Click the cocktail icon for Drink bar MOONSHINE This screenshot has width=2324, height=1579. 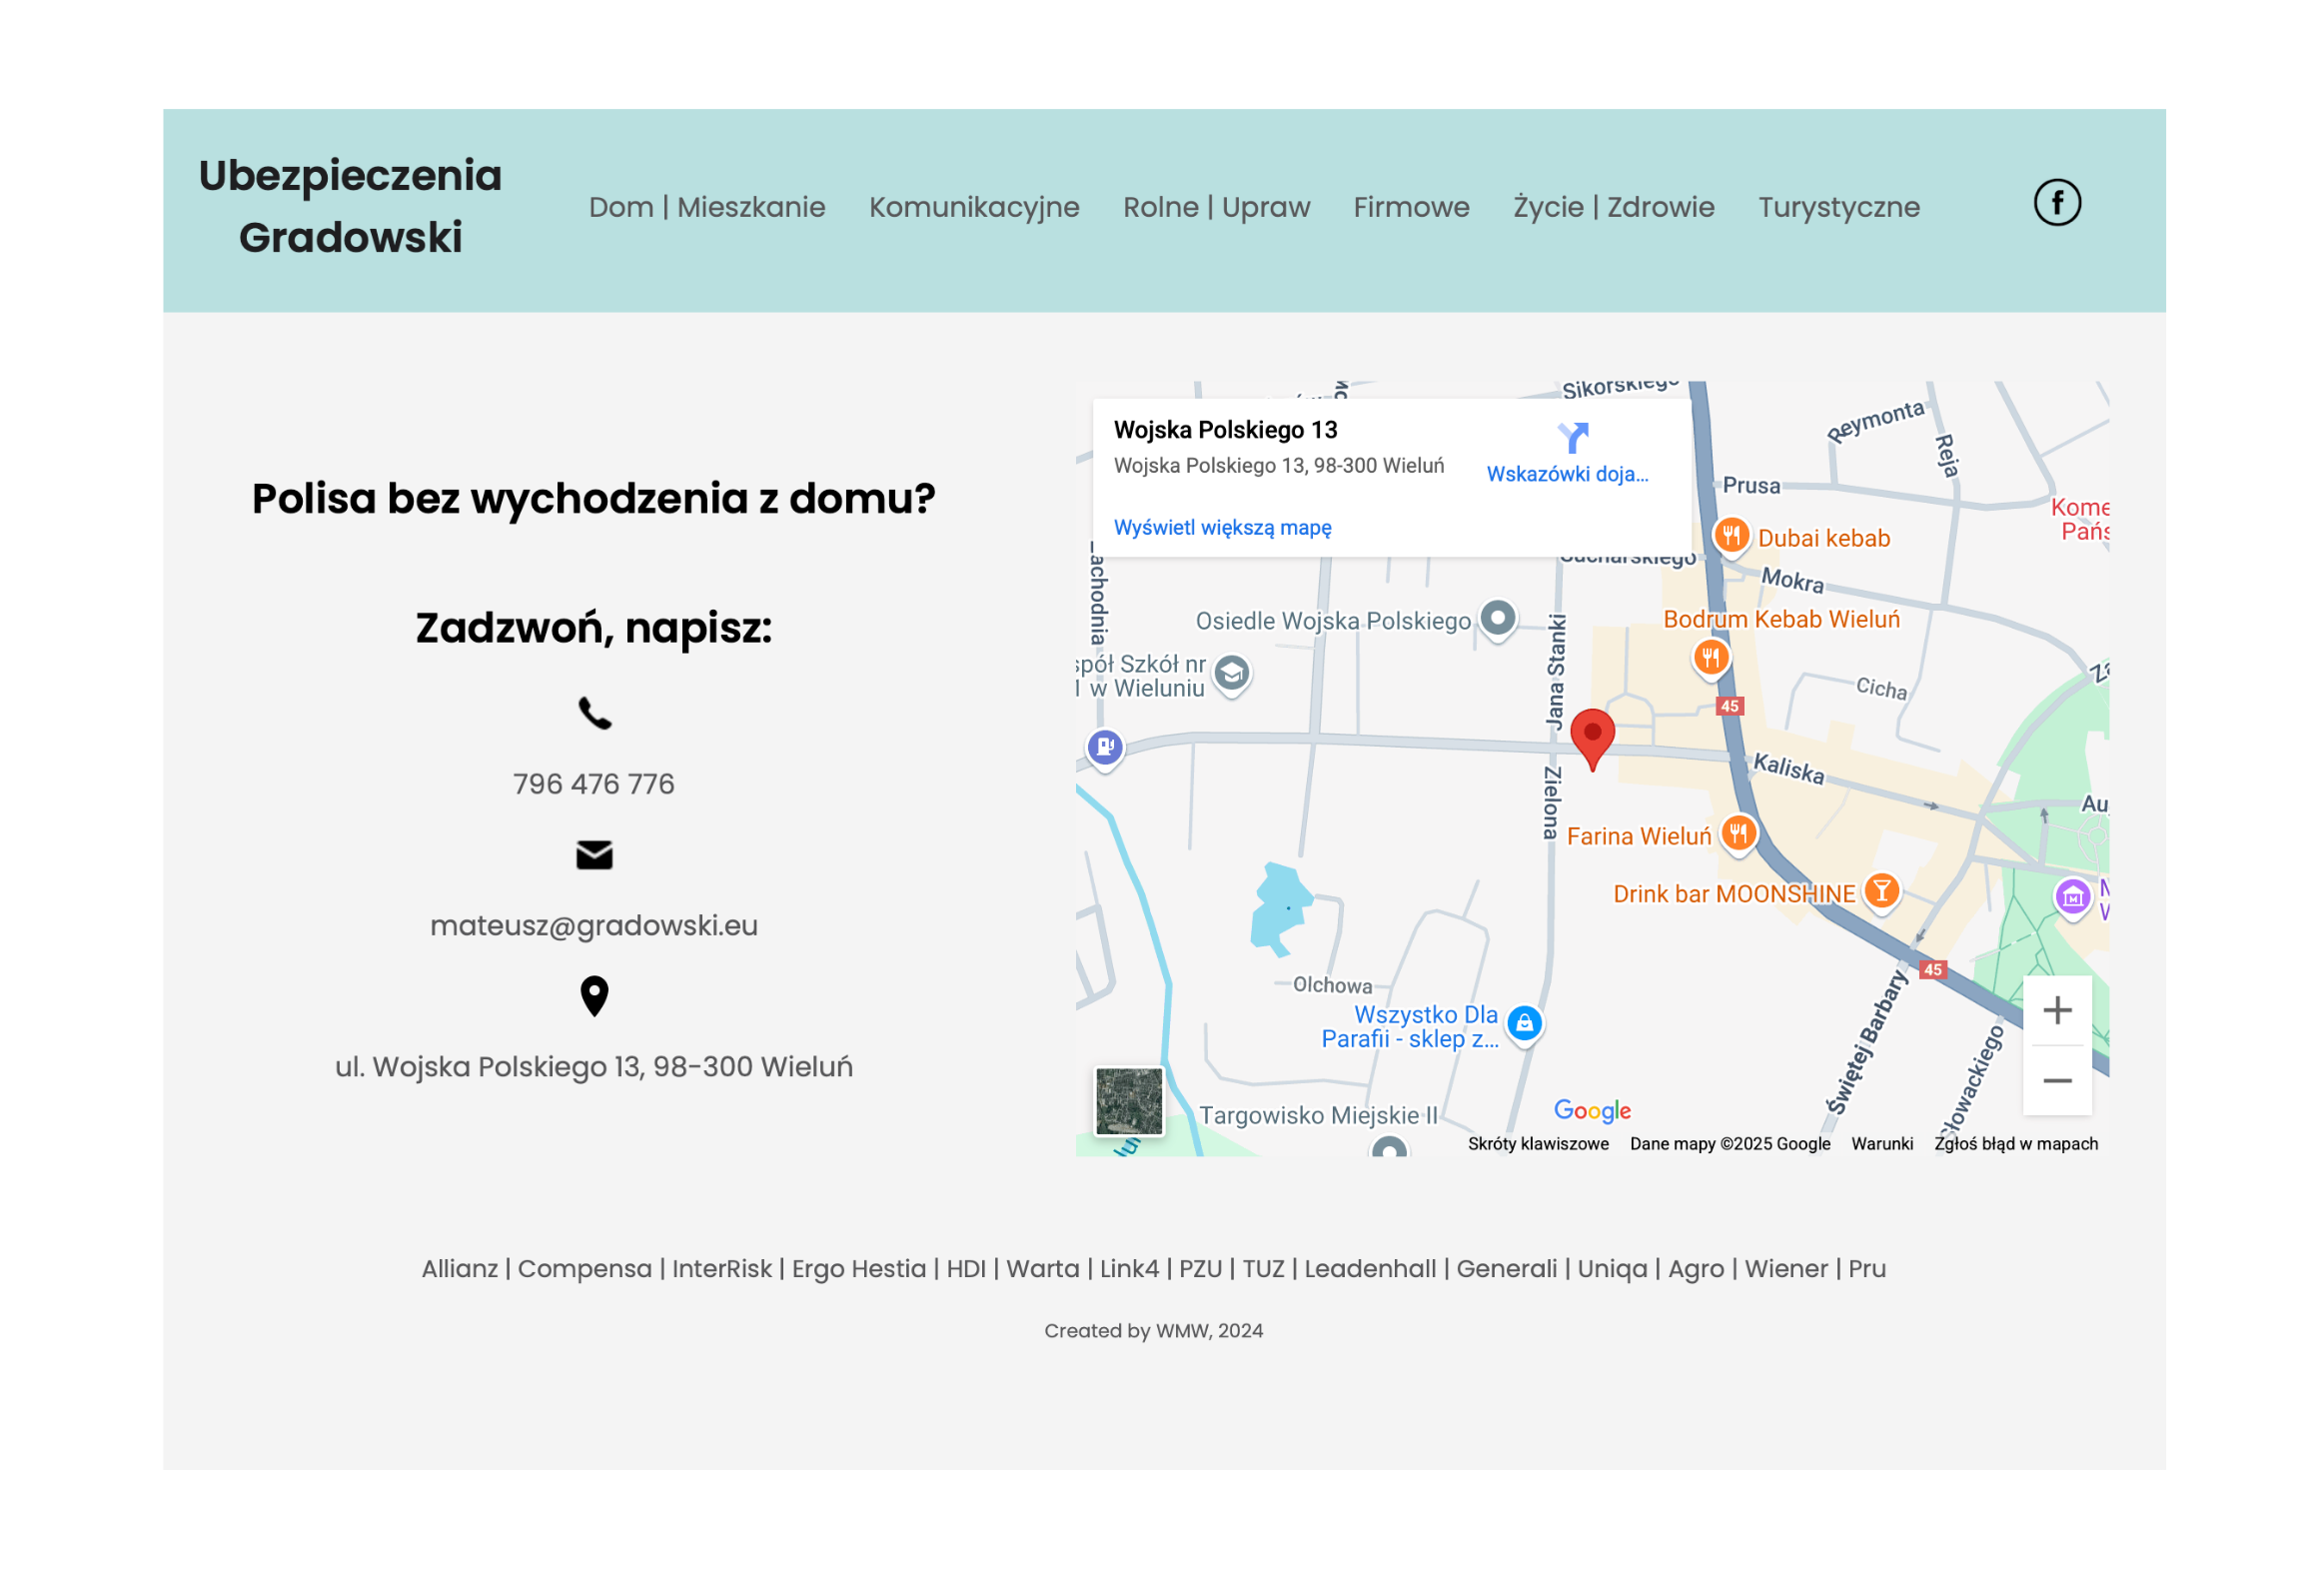pos(1881,891)
